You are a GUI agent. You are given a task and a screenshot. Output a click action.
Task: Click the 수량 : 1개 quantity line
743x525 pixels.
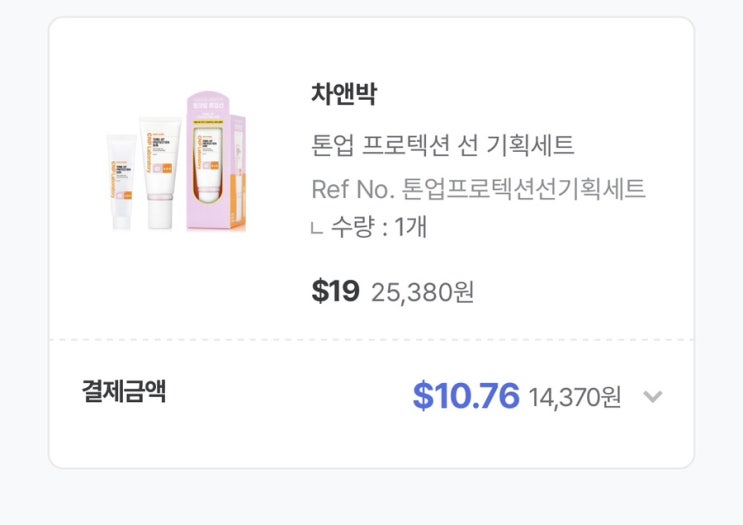379,228
